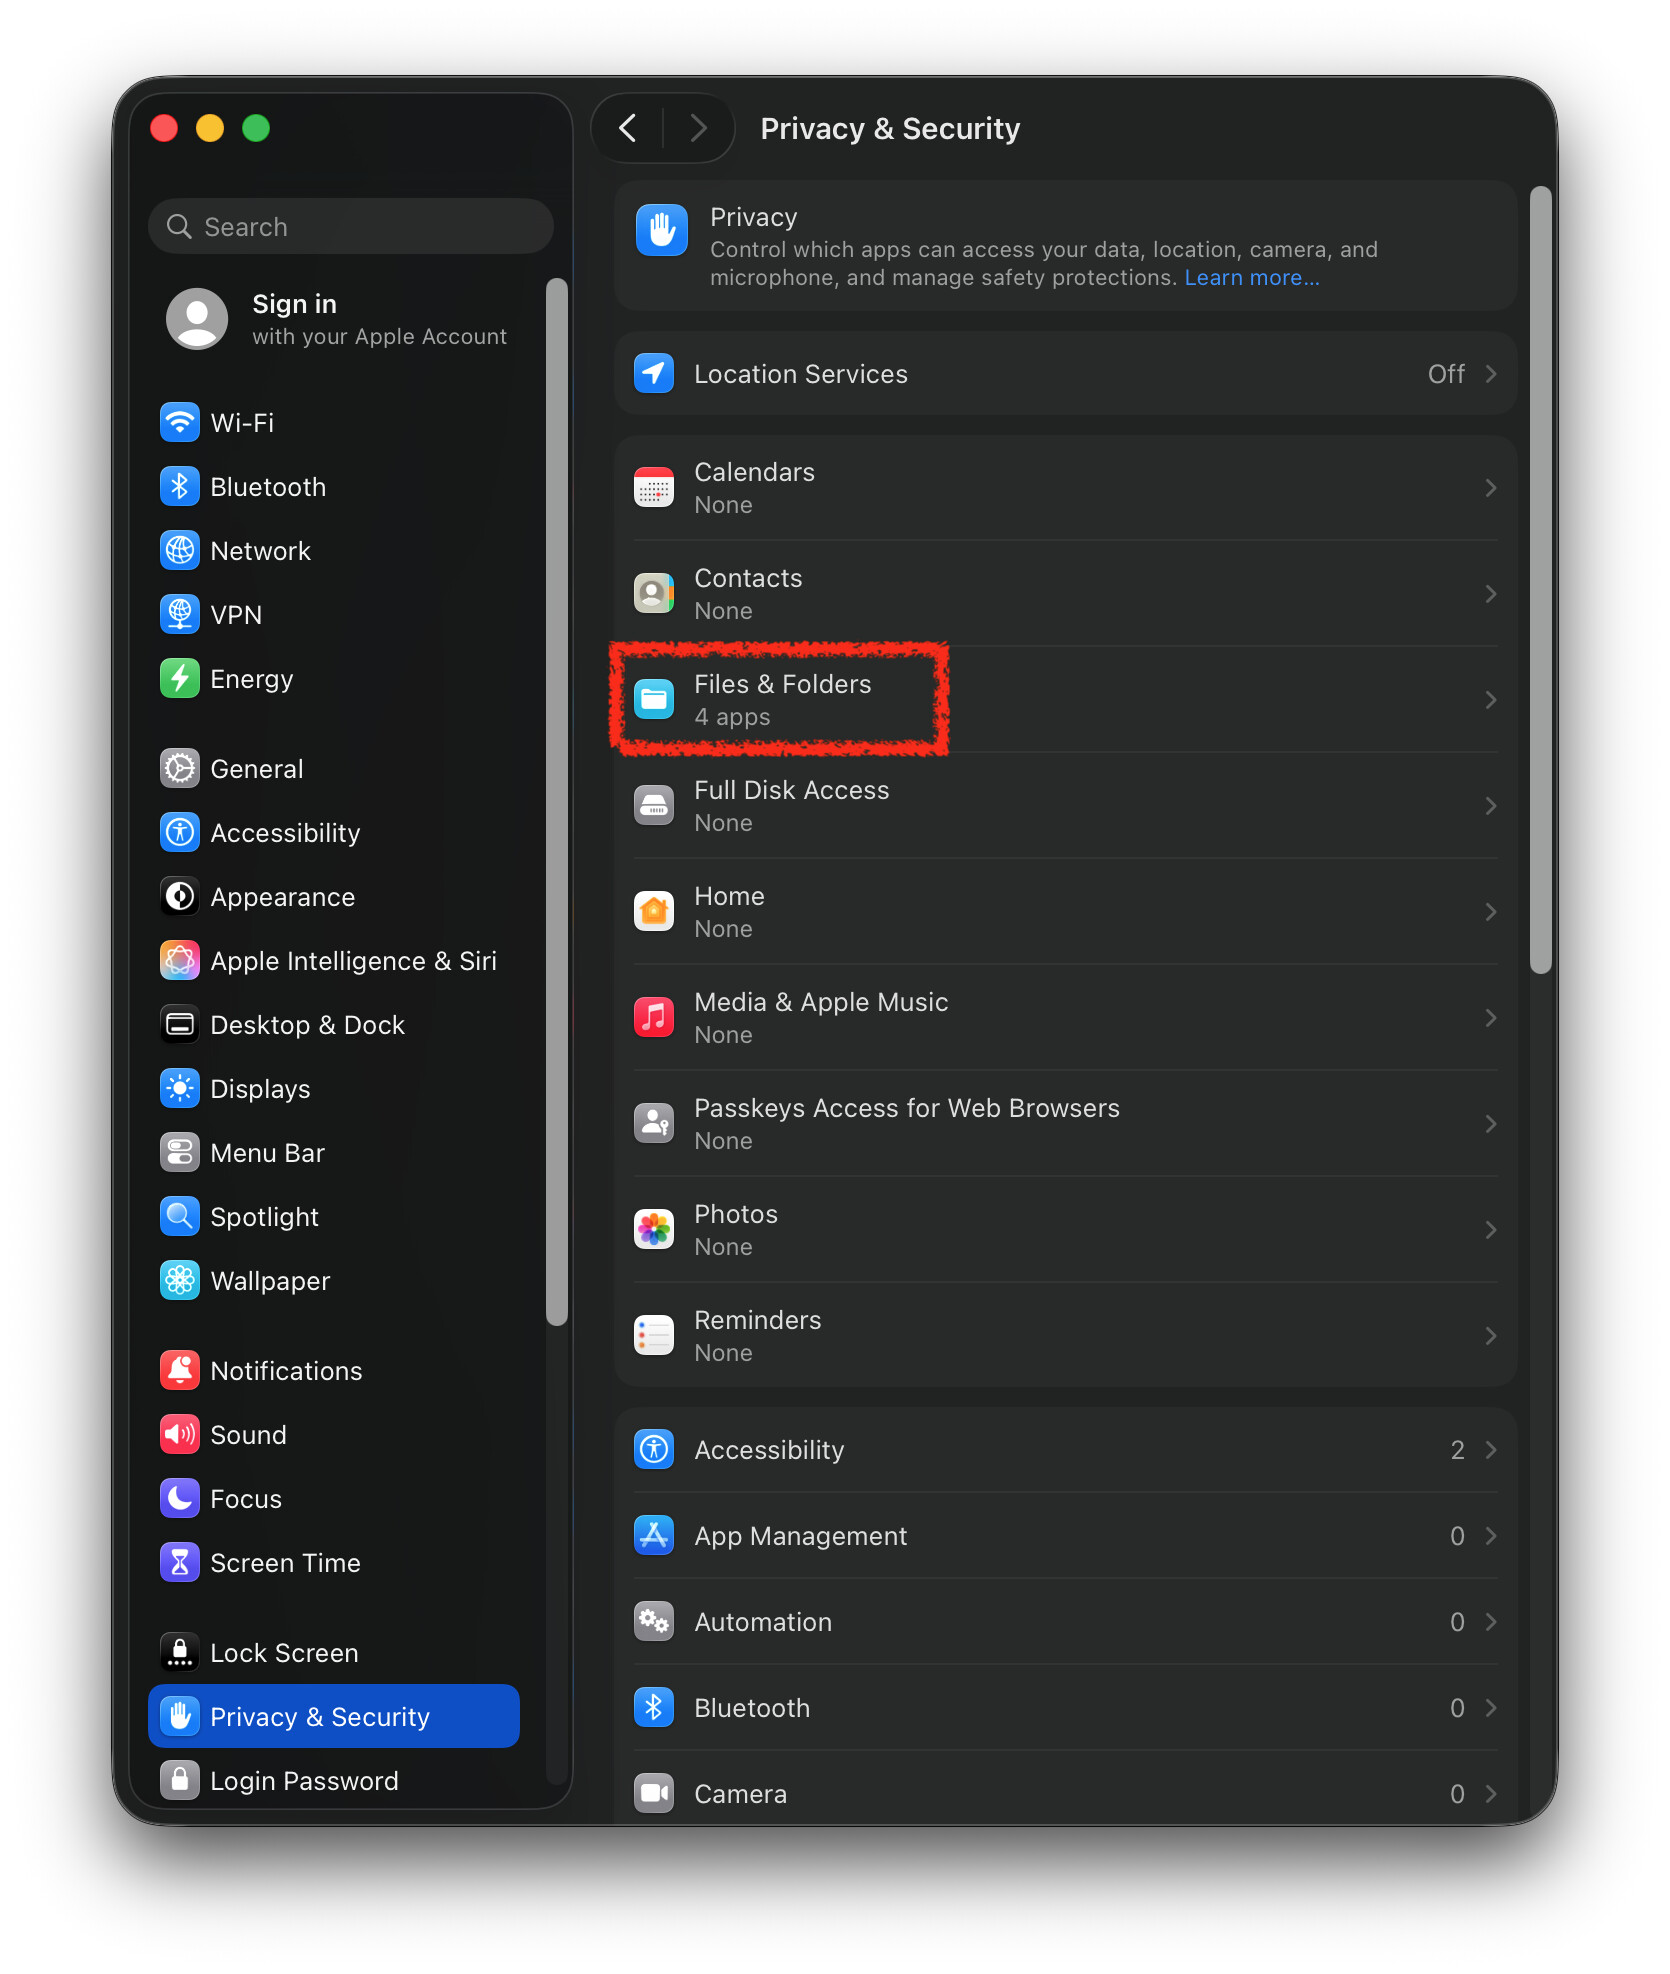
Task: Open Focus in the sidebar
Action: click(x=334, y=1498)
